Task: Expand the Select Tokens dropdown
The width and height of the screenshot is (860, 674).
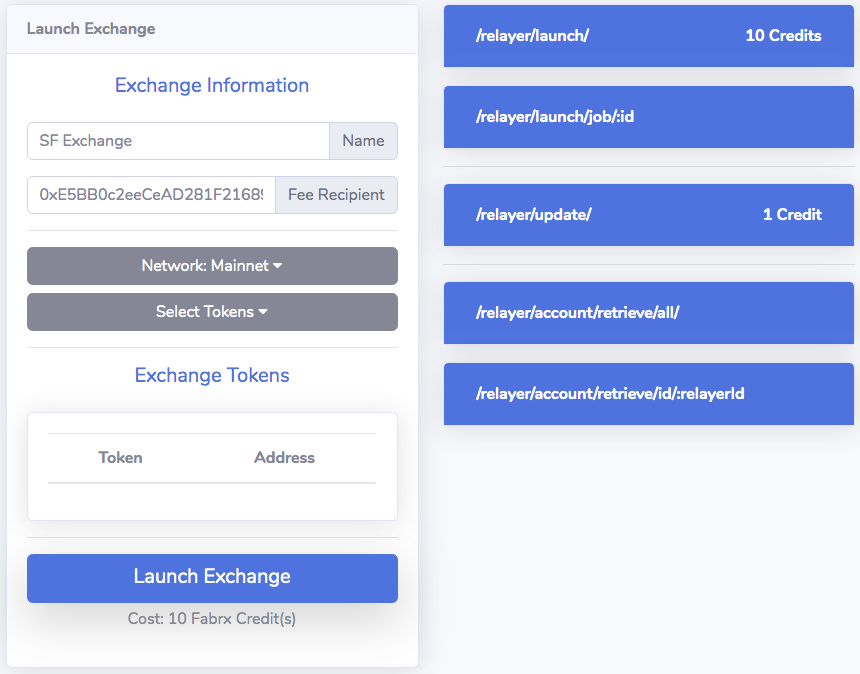Action: click(212, 312)
